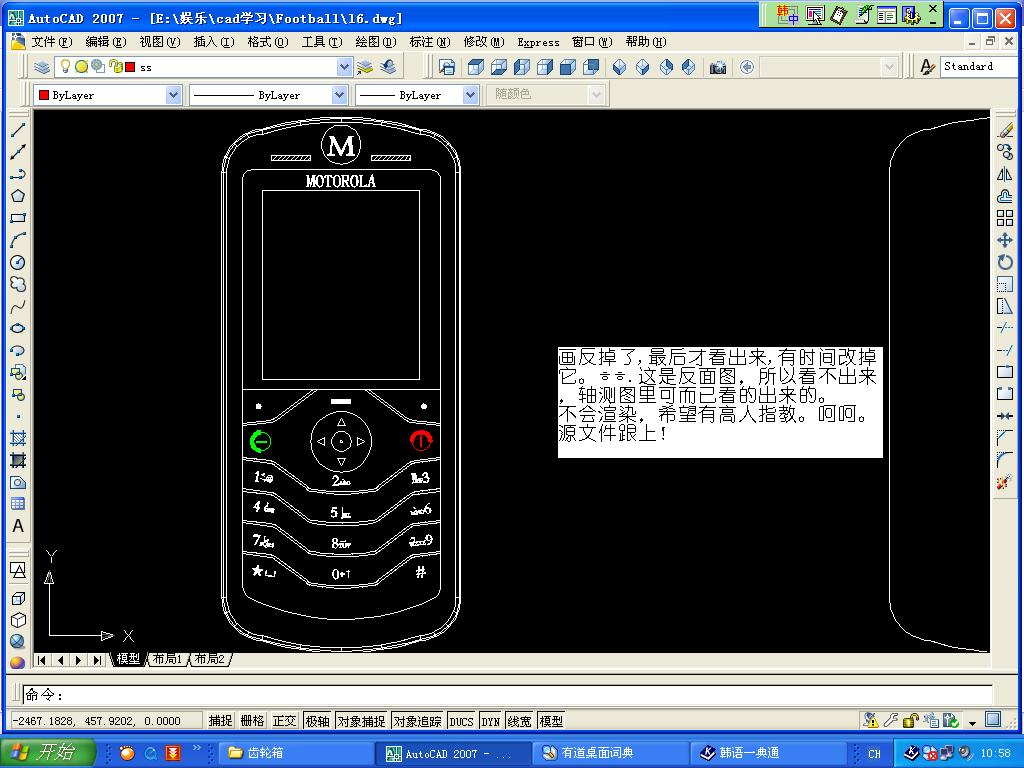Expand the layer 'ss' dropdown
Viewport: 1024px width, 768px height.
click(344, 67)
